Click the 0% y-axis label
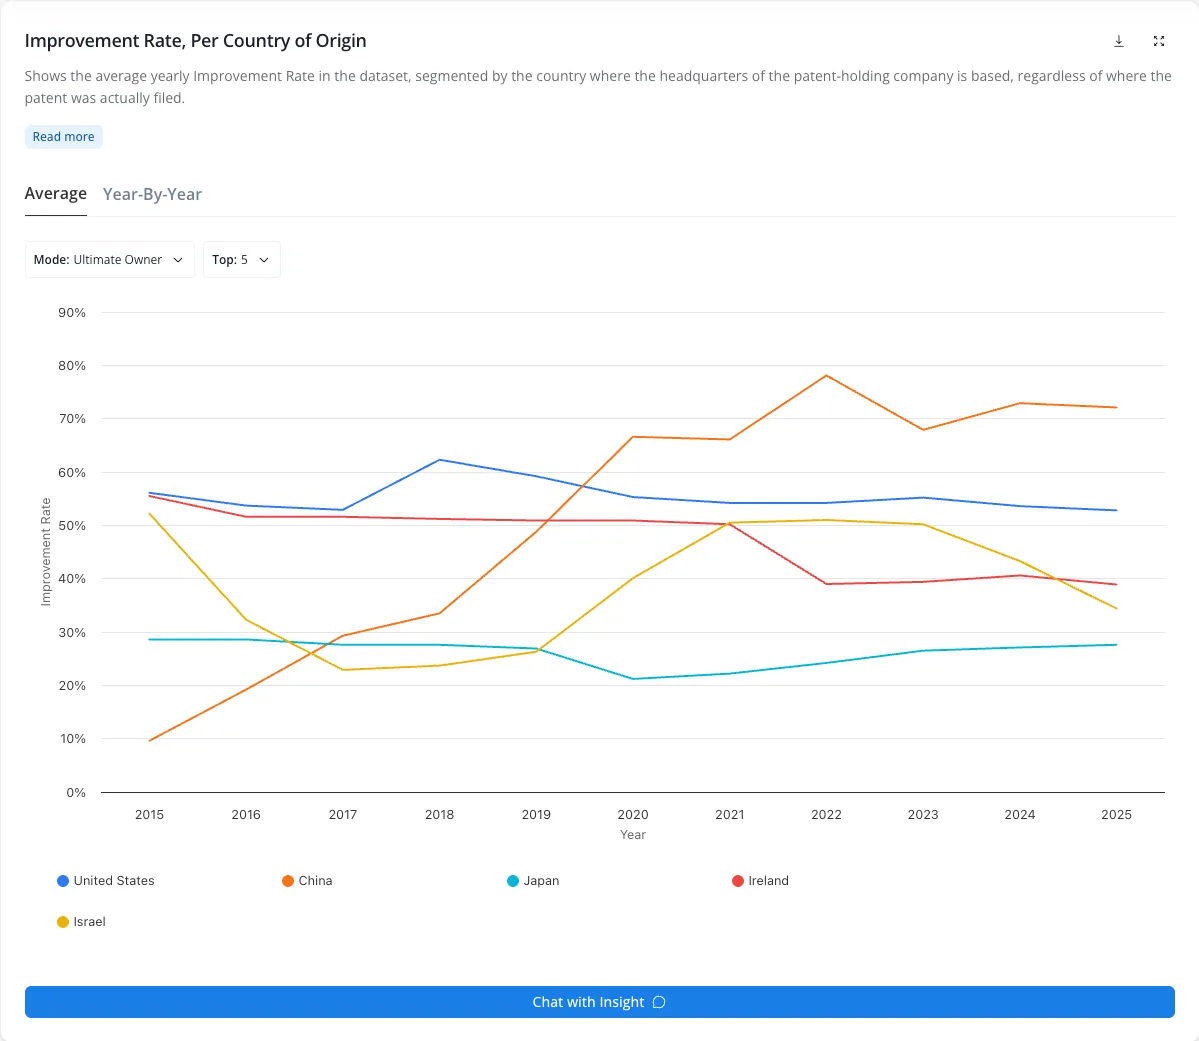1199x1041 pixels. coord(76,792)
